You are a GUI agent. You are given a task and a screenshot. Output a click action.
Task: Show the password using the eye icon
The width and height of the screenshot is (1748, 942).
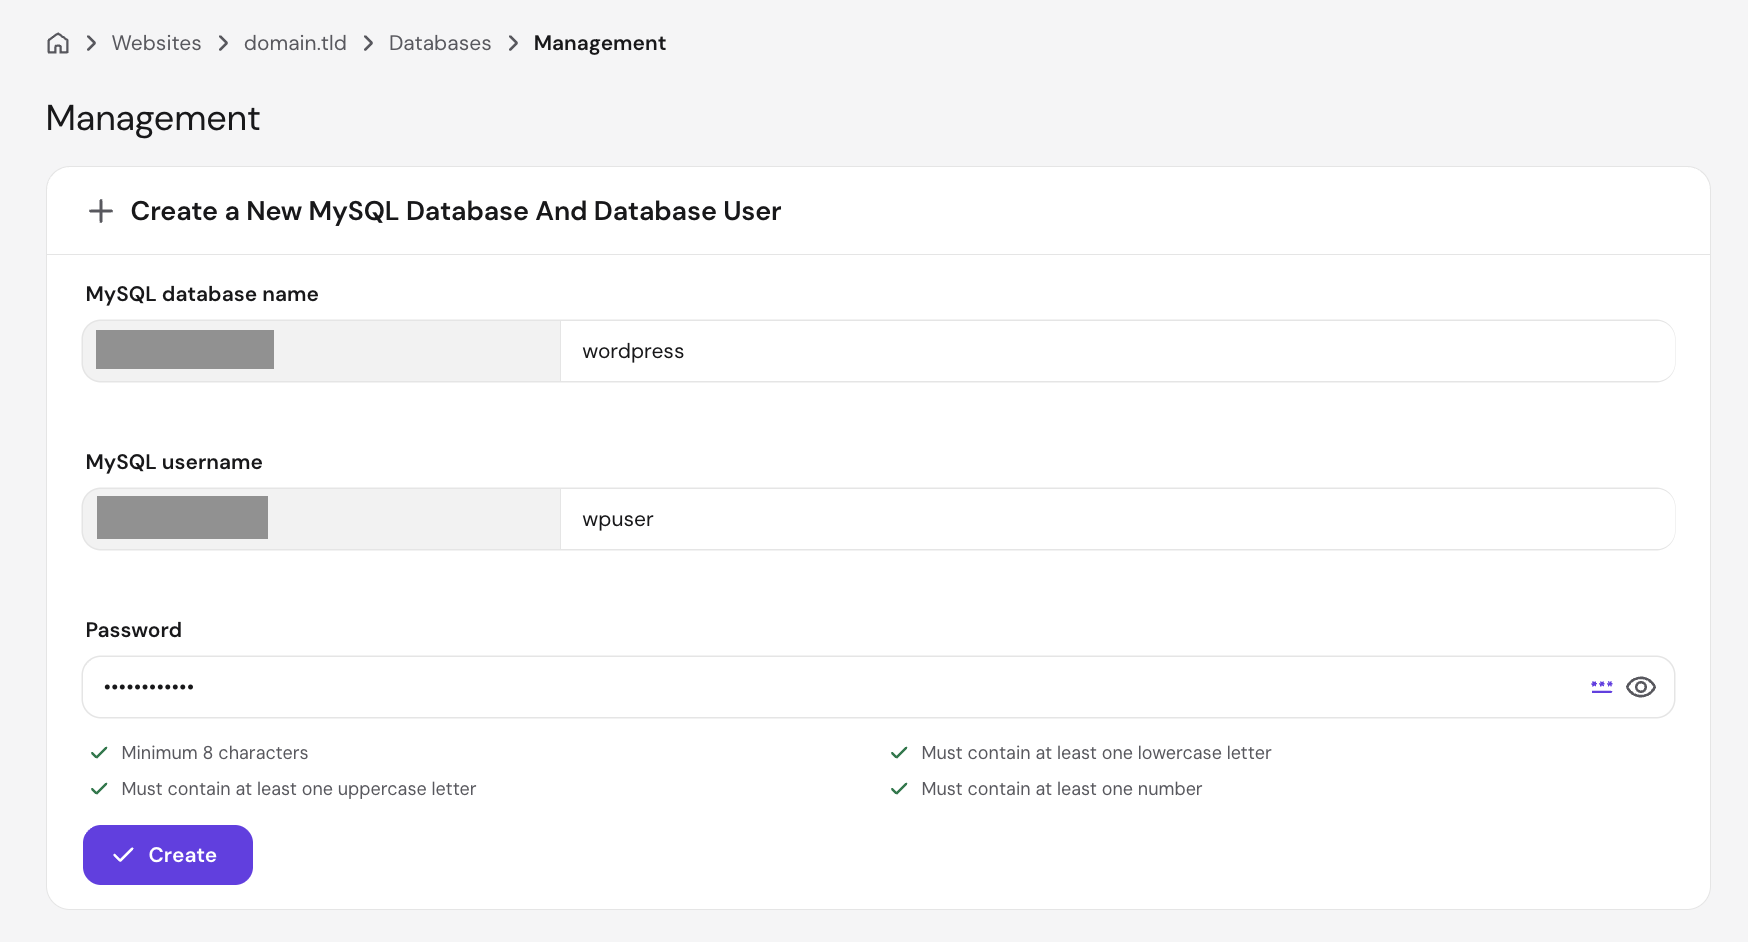(x=1641, y=687)
